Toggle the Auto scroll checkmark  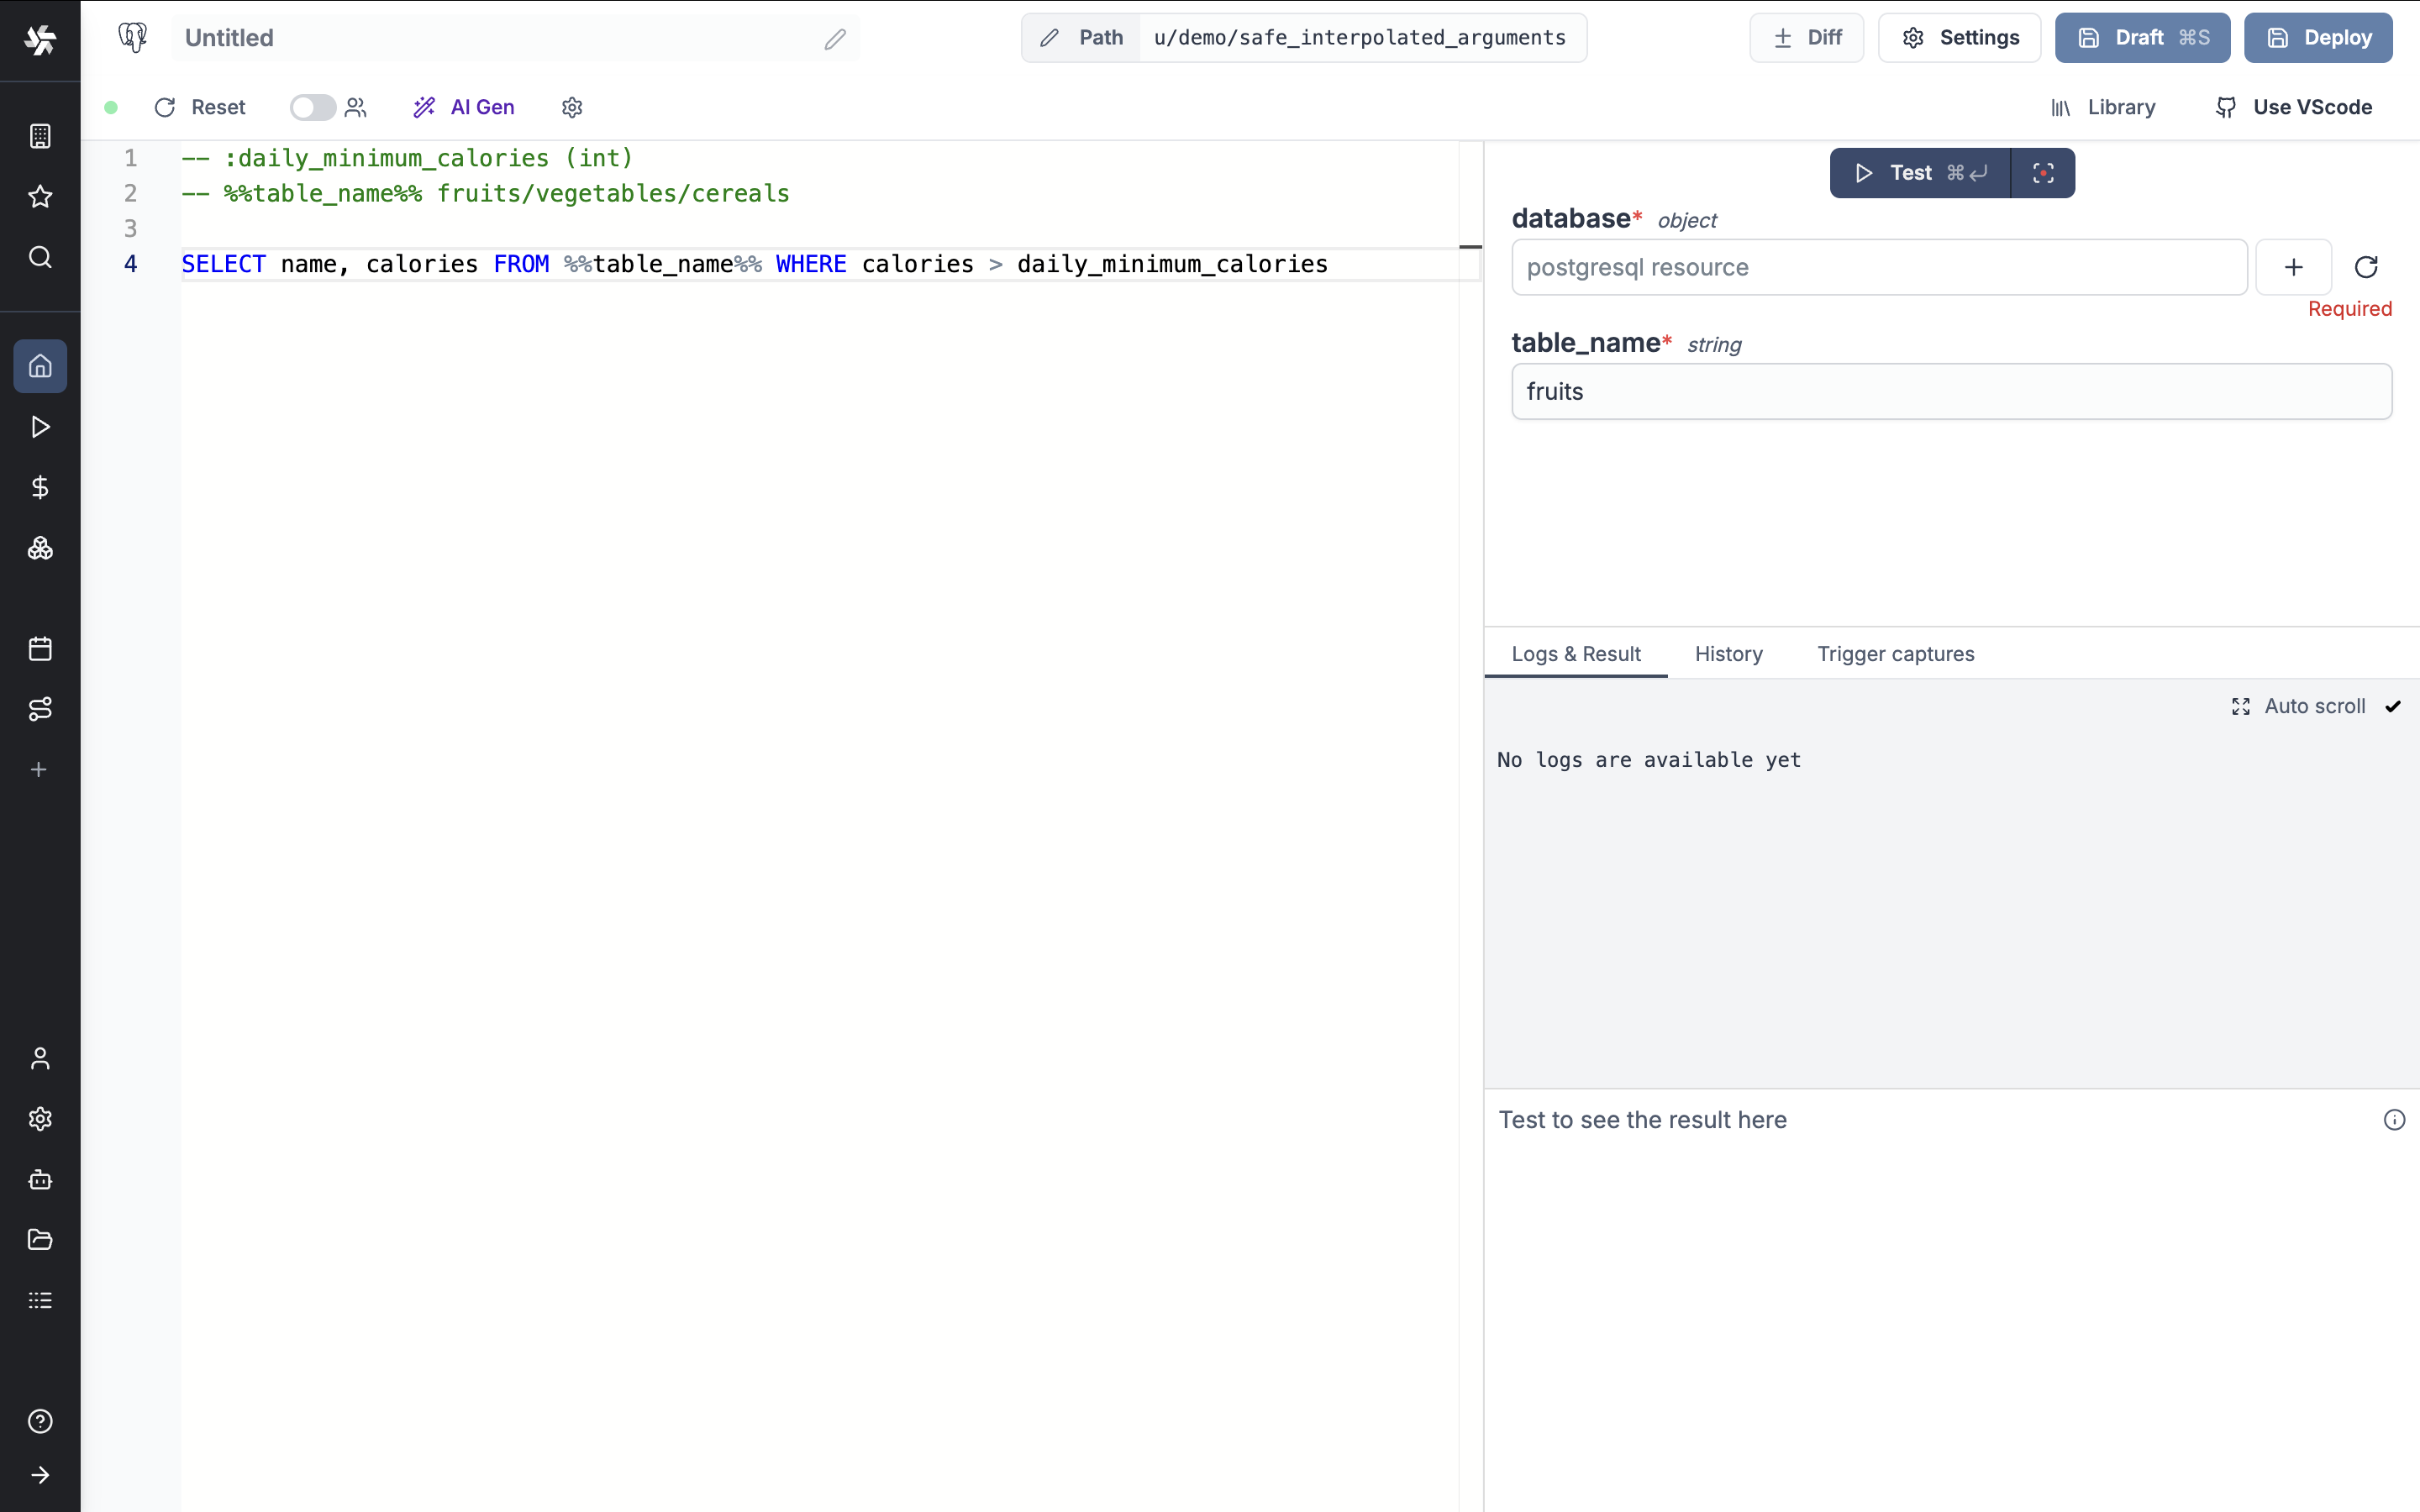[2393, 706]
